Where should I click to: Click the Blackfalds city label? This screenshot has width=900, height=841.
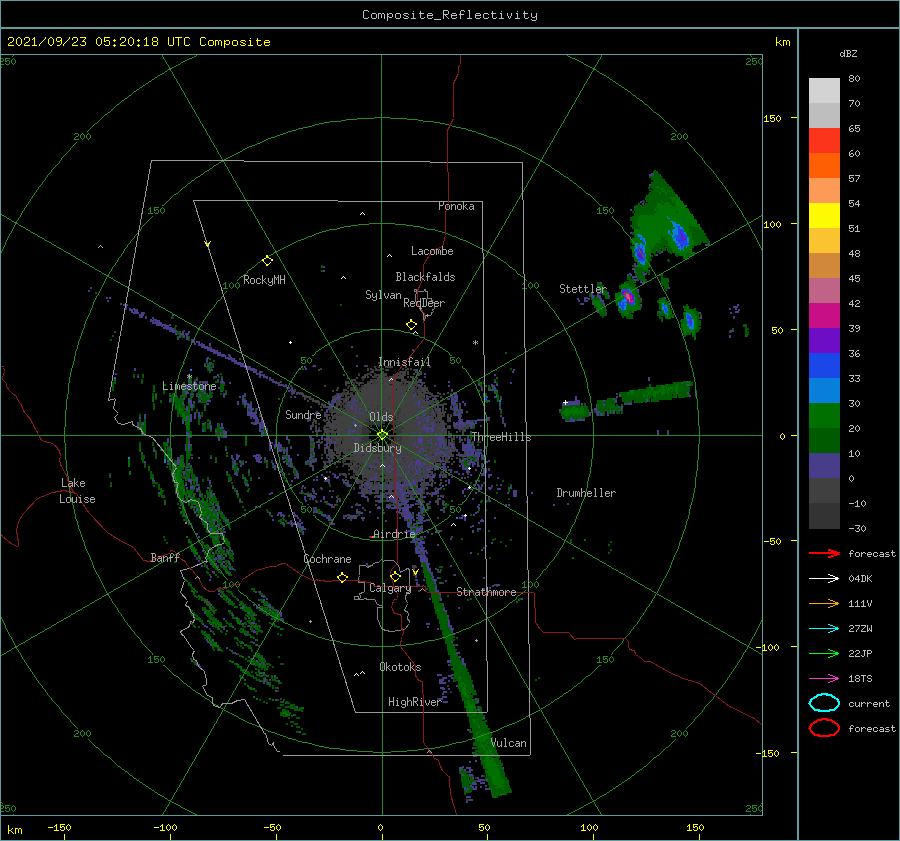[425, 277]
